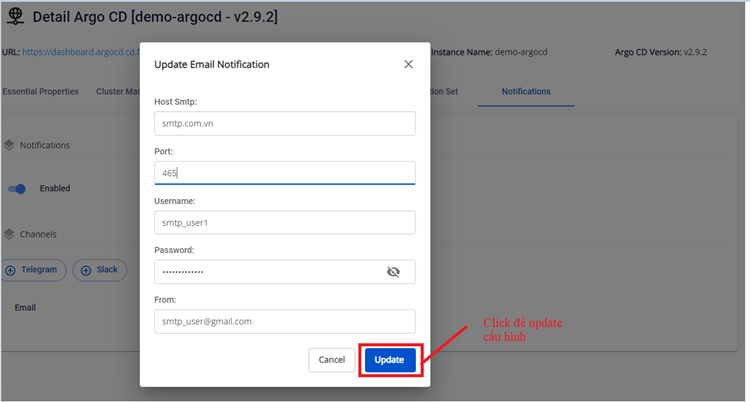Click into the Port field showing 465
Viewport: 750px width, 402px height.
(284, 172)
